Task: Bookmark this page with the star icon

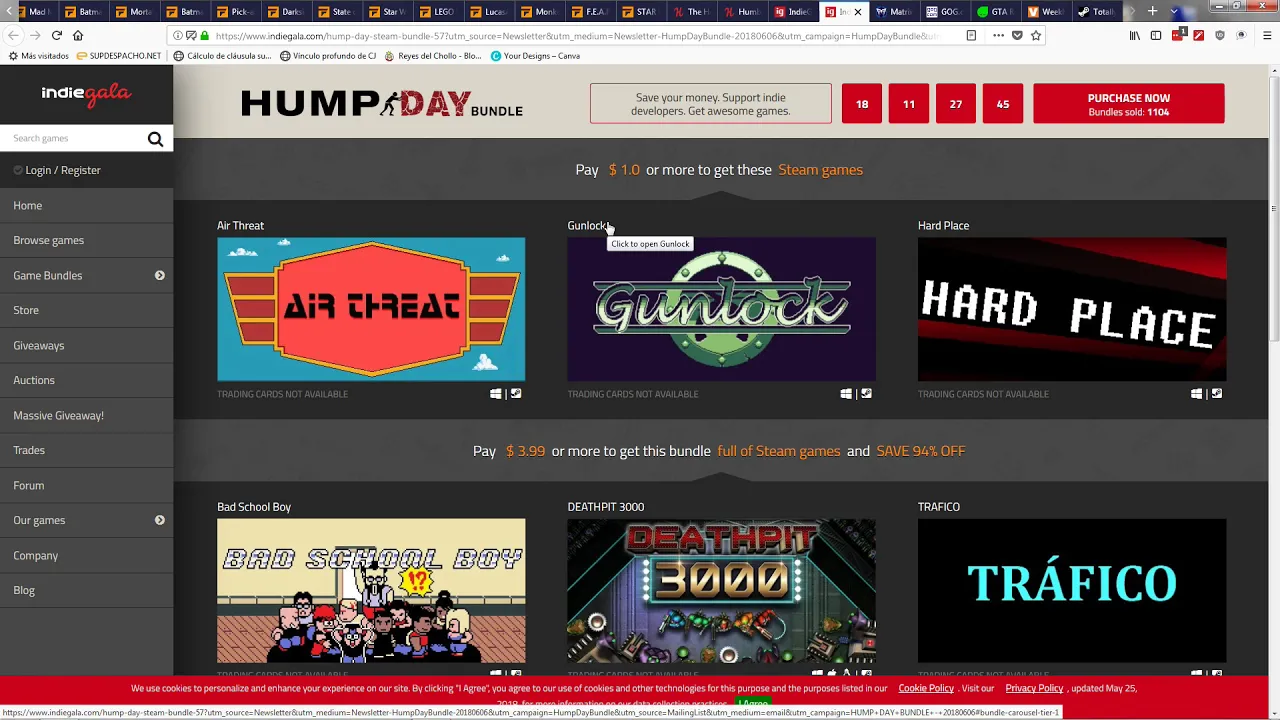Action: pyautogui.click(x=1036, y=35)
